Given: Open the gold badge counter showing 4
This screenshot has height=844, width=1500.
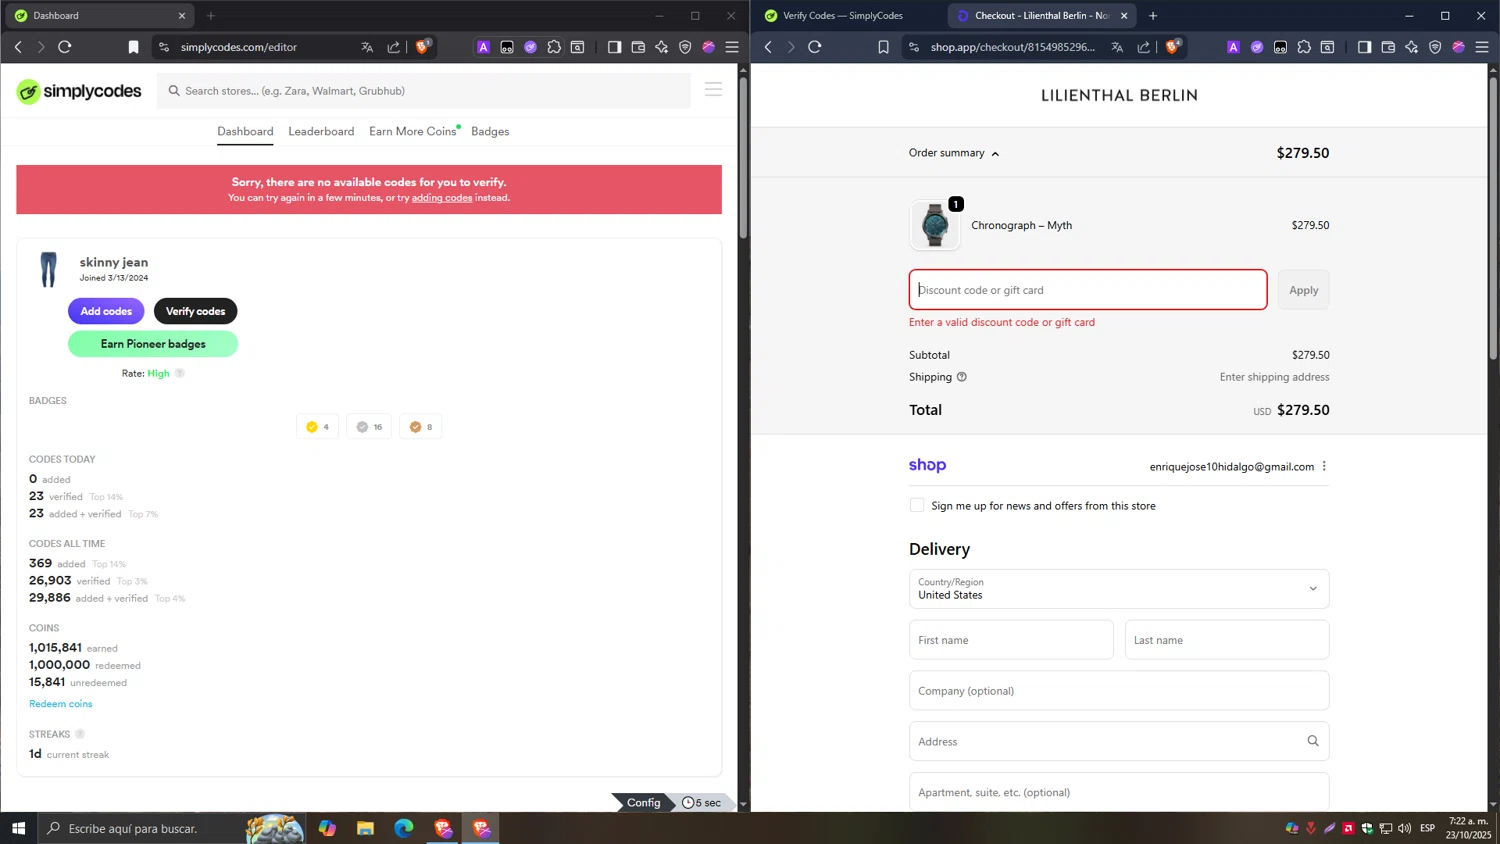Looking at the screenshot, I should click(x=318, y=427).
